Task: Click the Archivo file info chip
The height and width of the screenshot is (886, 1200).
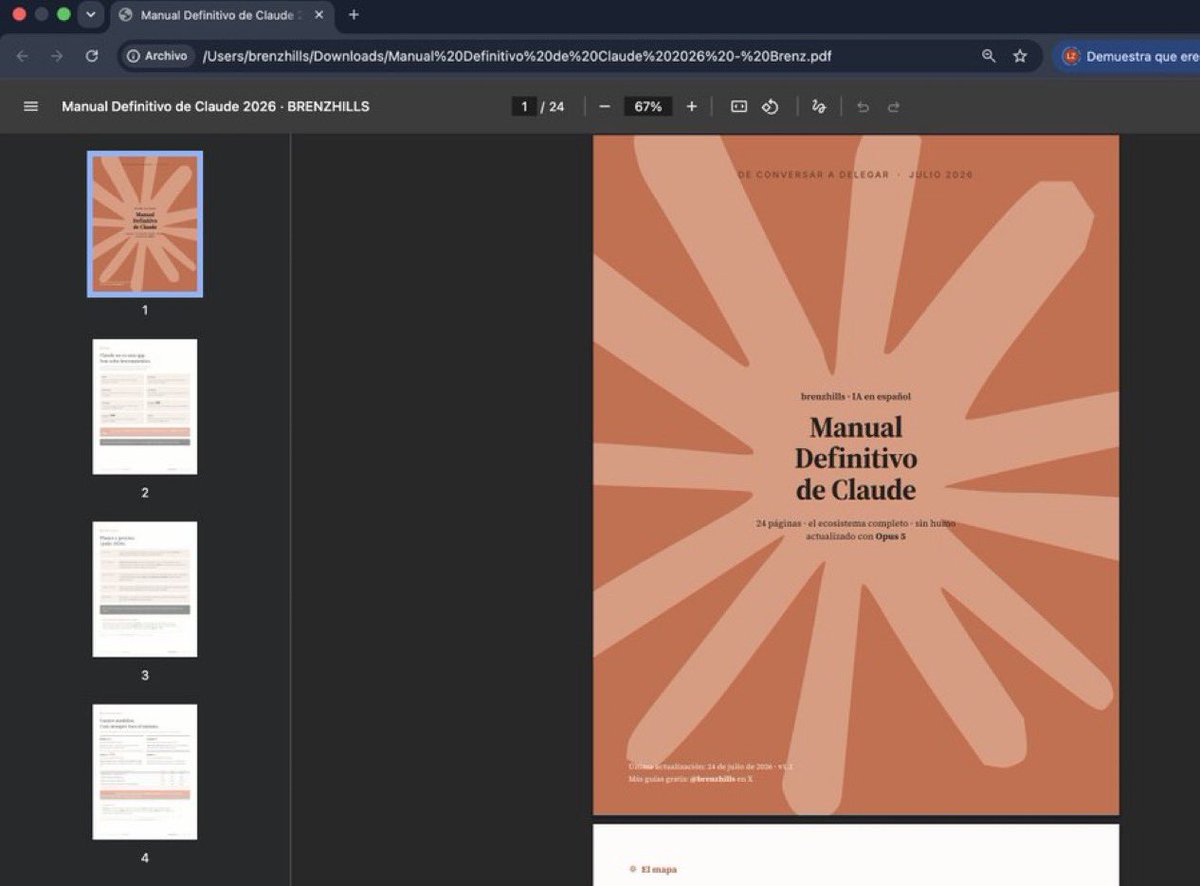Action: coord(157,56)
